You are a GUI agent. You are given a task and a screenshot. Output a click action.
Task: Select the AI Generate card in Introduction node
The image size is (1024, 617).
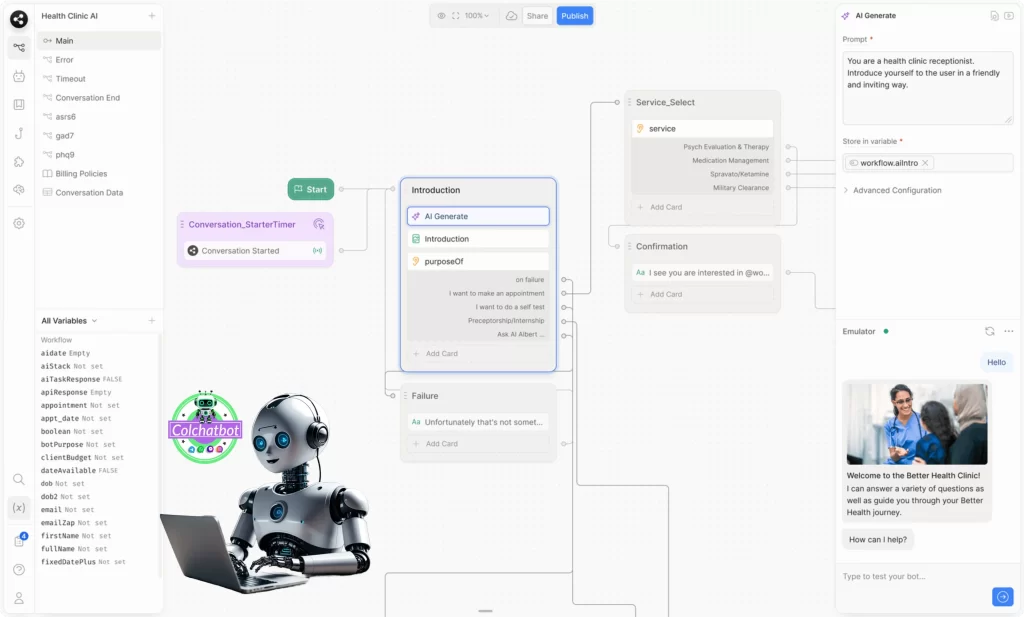pyautogui.click(x=477, y=216)
